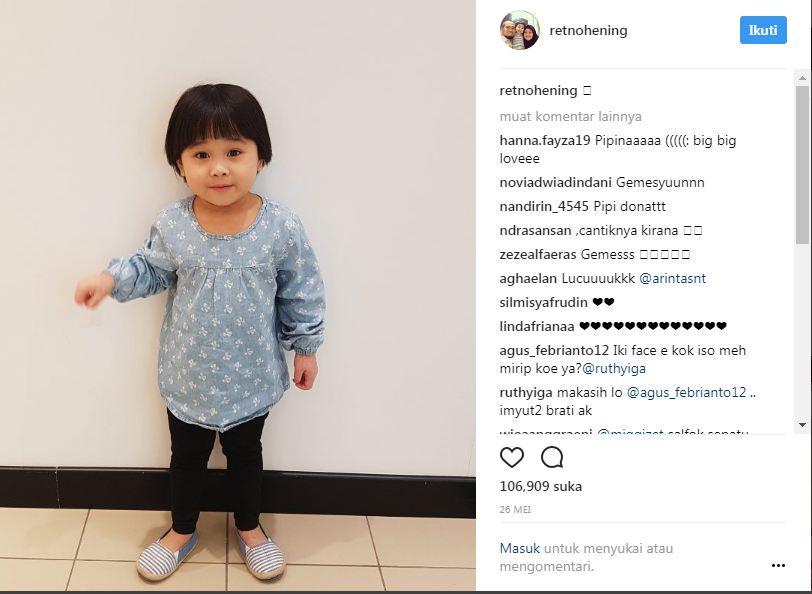
Task: Click the 106,909 suka likes count
Action: tap(541, 486)
